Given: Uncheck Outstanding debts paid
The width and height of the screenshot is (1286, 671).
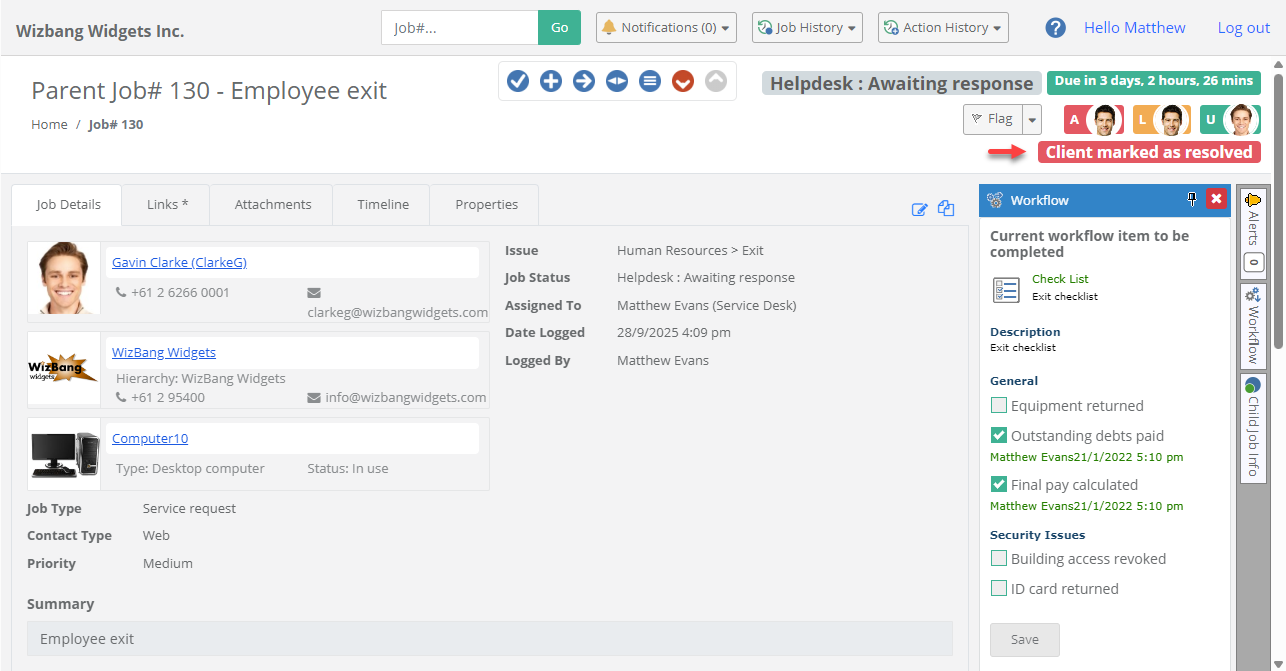Looking at the screenshot, I should (999, 436).
